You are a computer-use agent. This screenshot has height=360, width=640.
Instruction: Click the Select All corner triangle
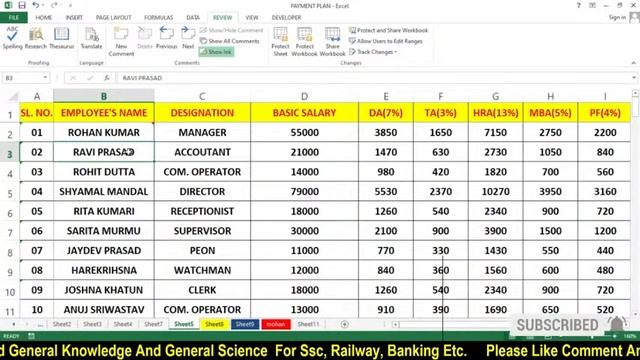click(14, 96)
